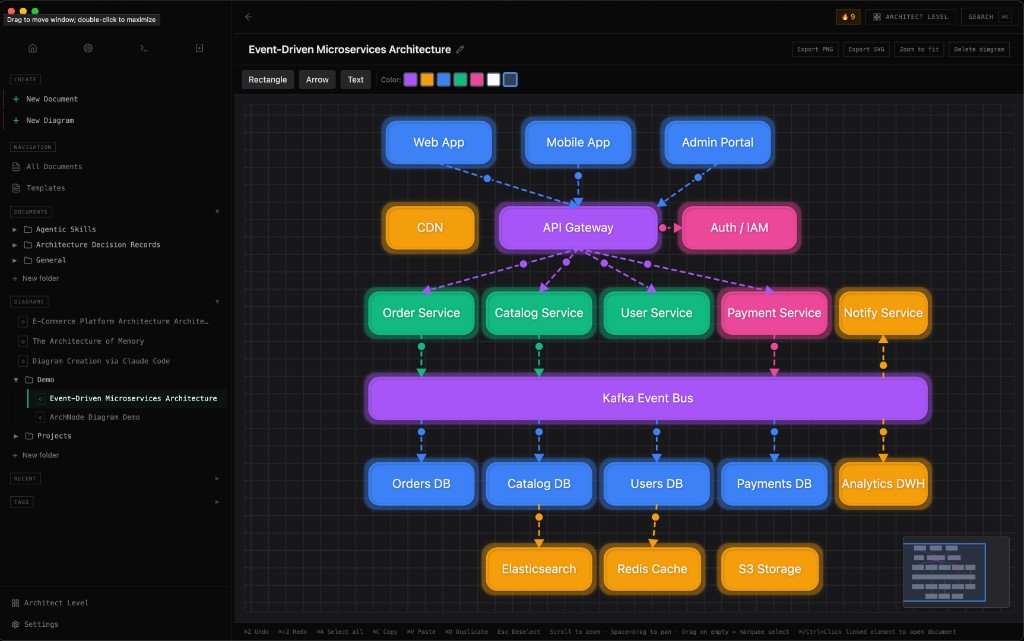Pick the pink color swatch

(x=477, y=80)
